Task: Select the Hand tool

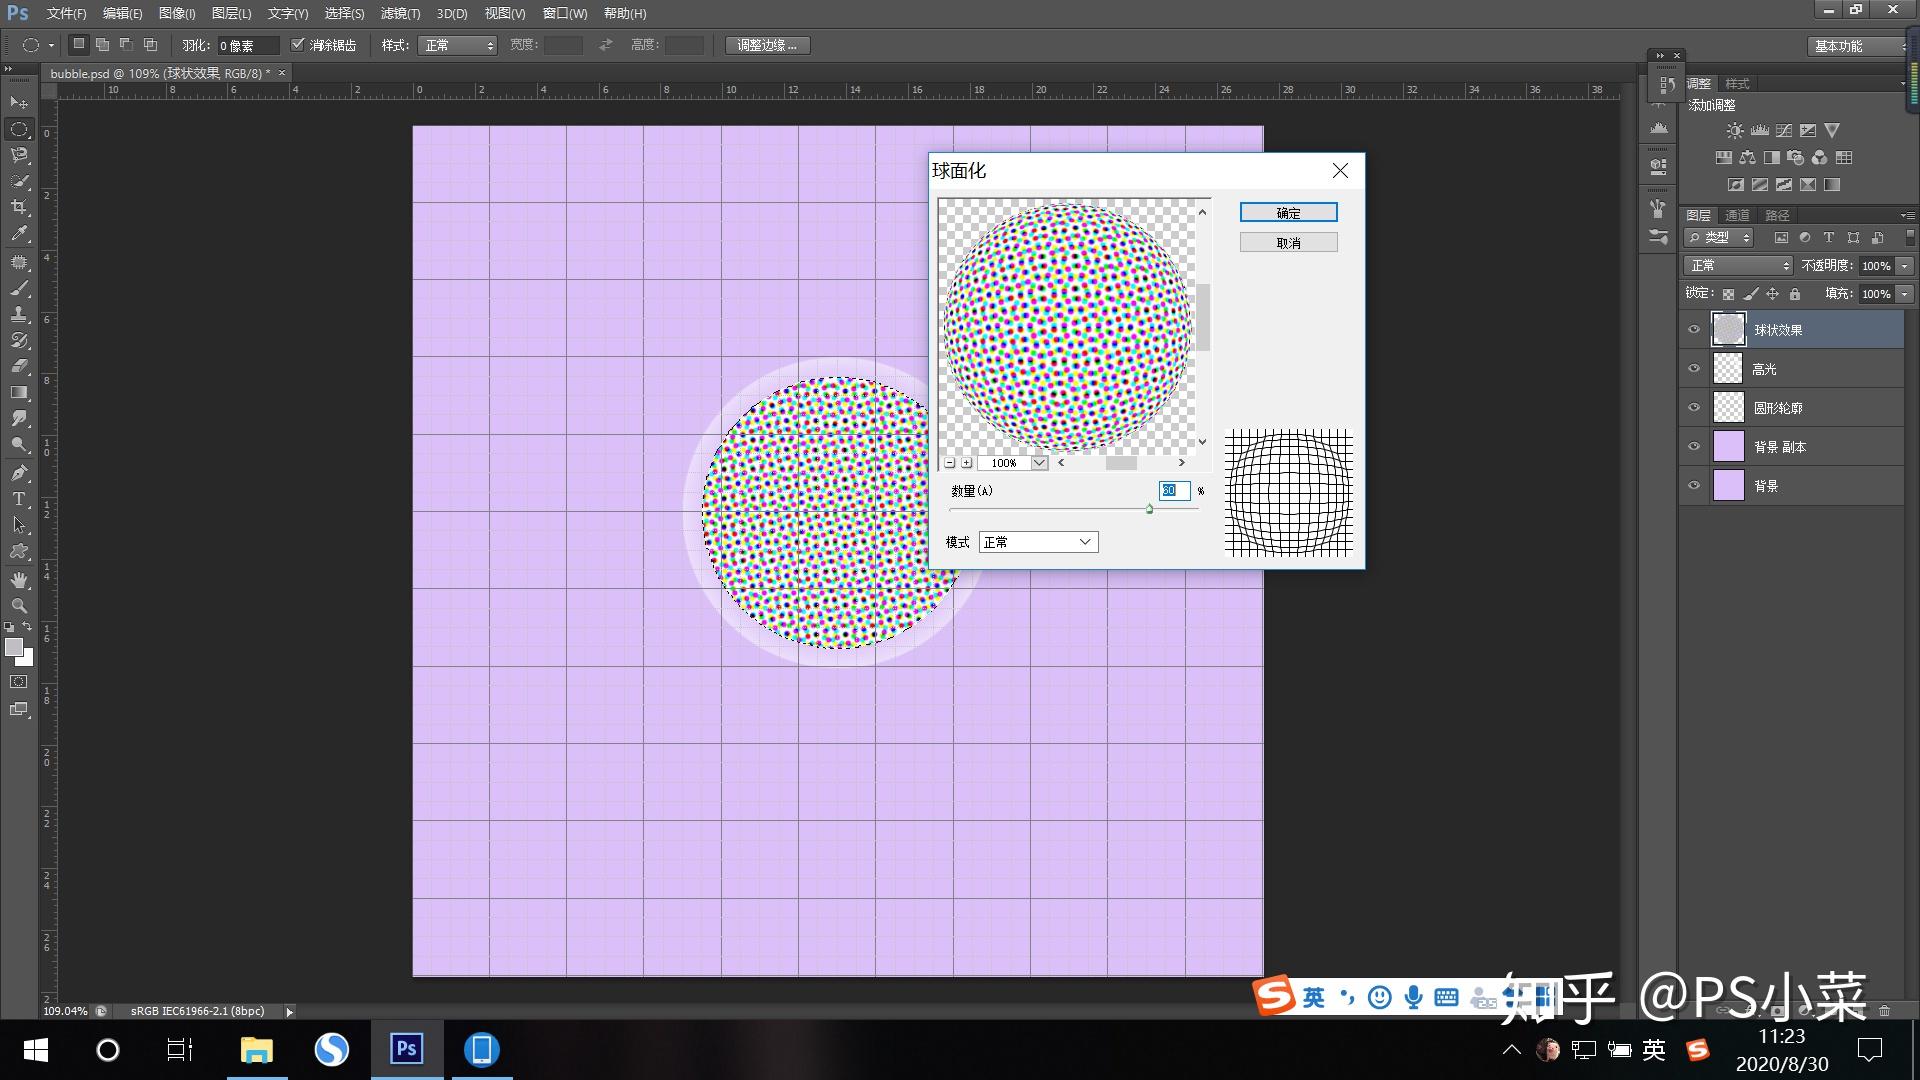Action: coord(19,579)
